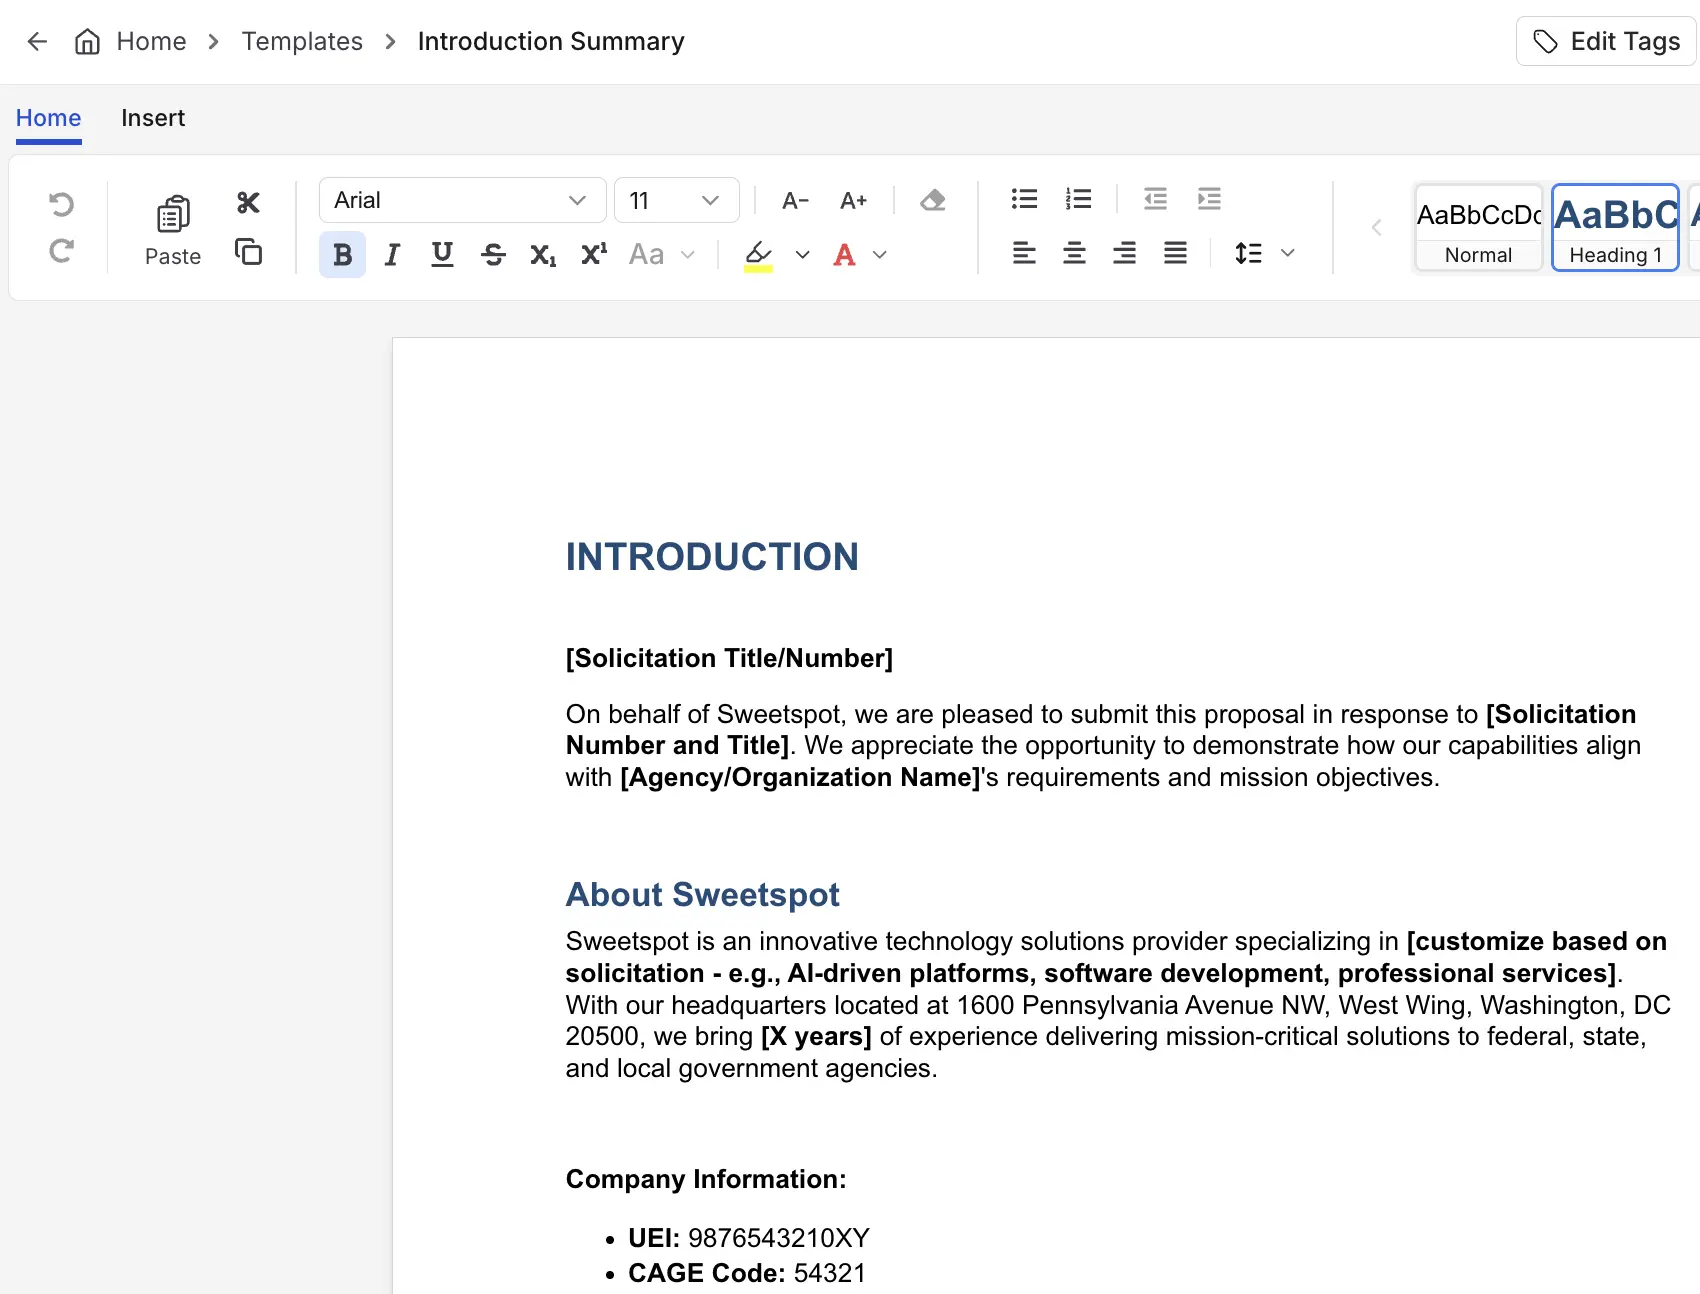This screenshot has width=1700, height=1294.
Task: Undo the last action
Action: pyautogui.click(x=62, y=204)
